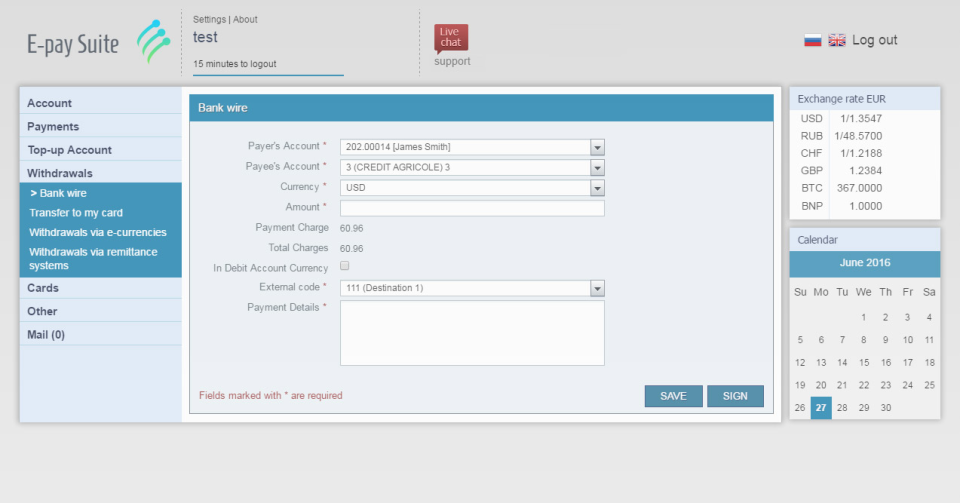The image size is (960, 503).
Task: Click the SAVE button
Action: 673,396
